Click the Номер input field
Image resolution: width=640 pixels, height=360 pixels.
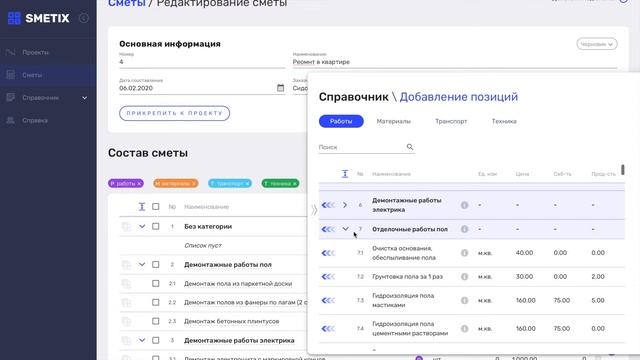pos(202,62)
